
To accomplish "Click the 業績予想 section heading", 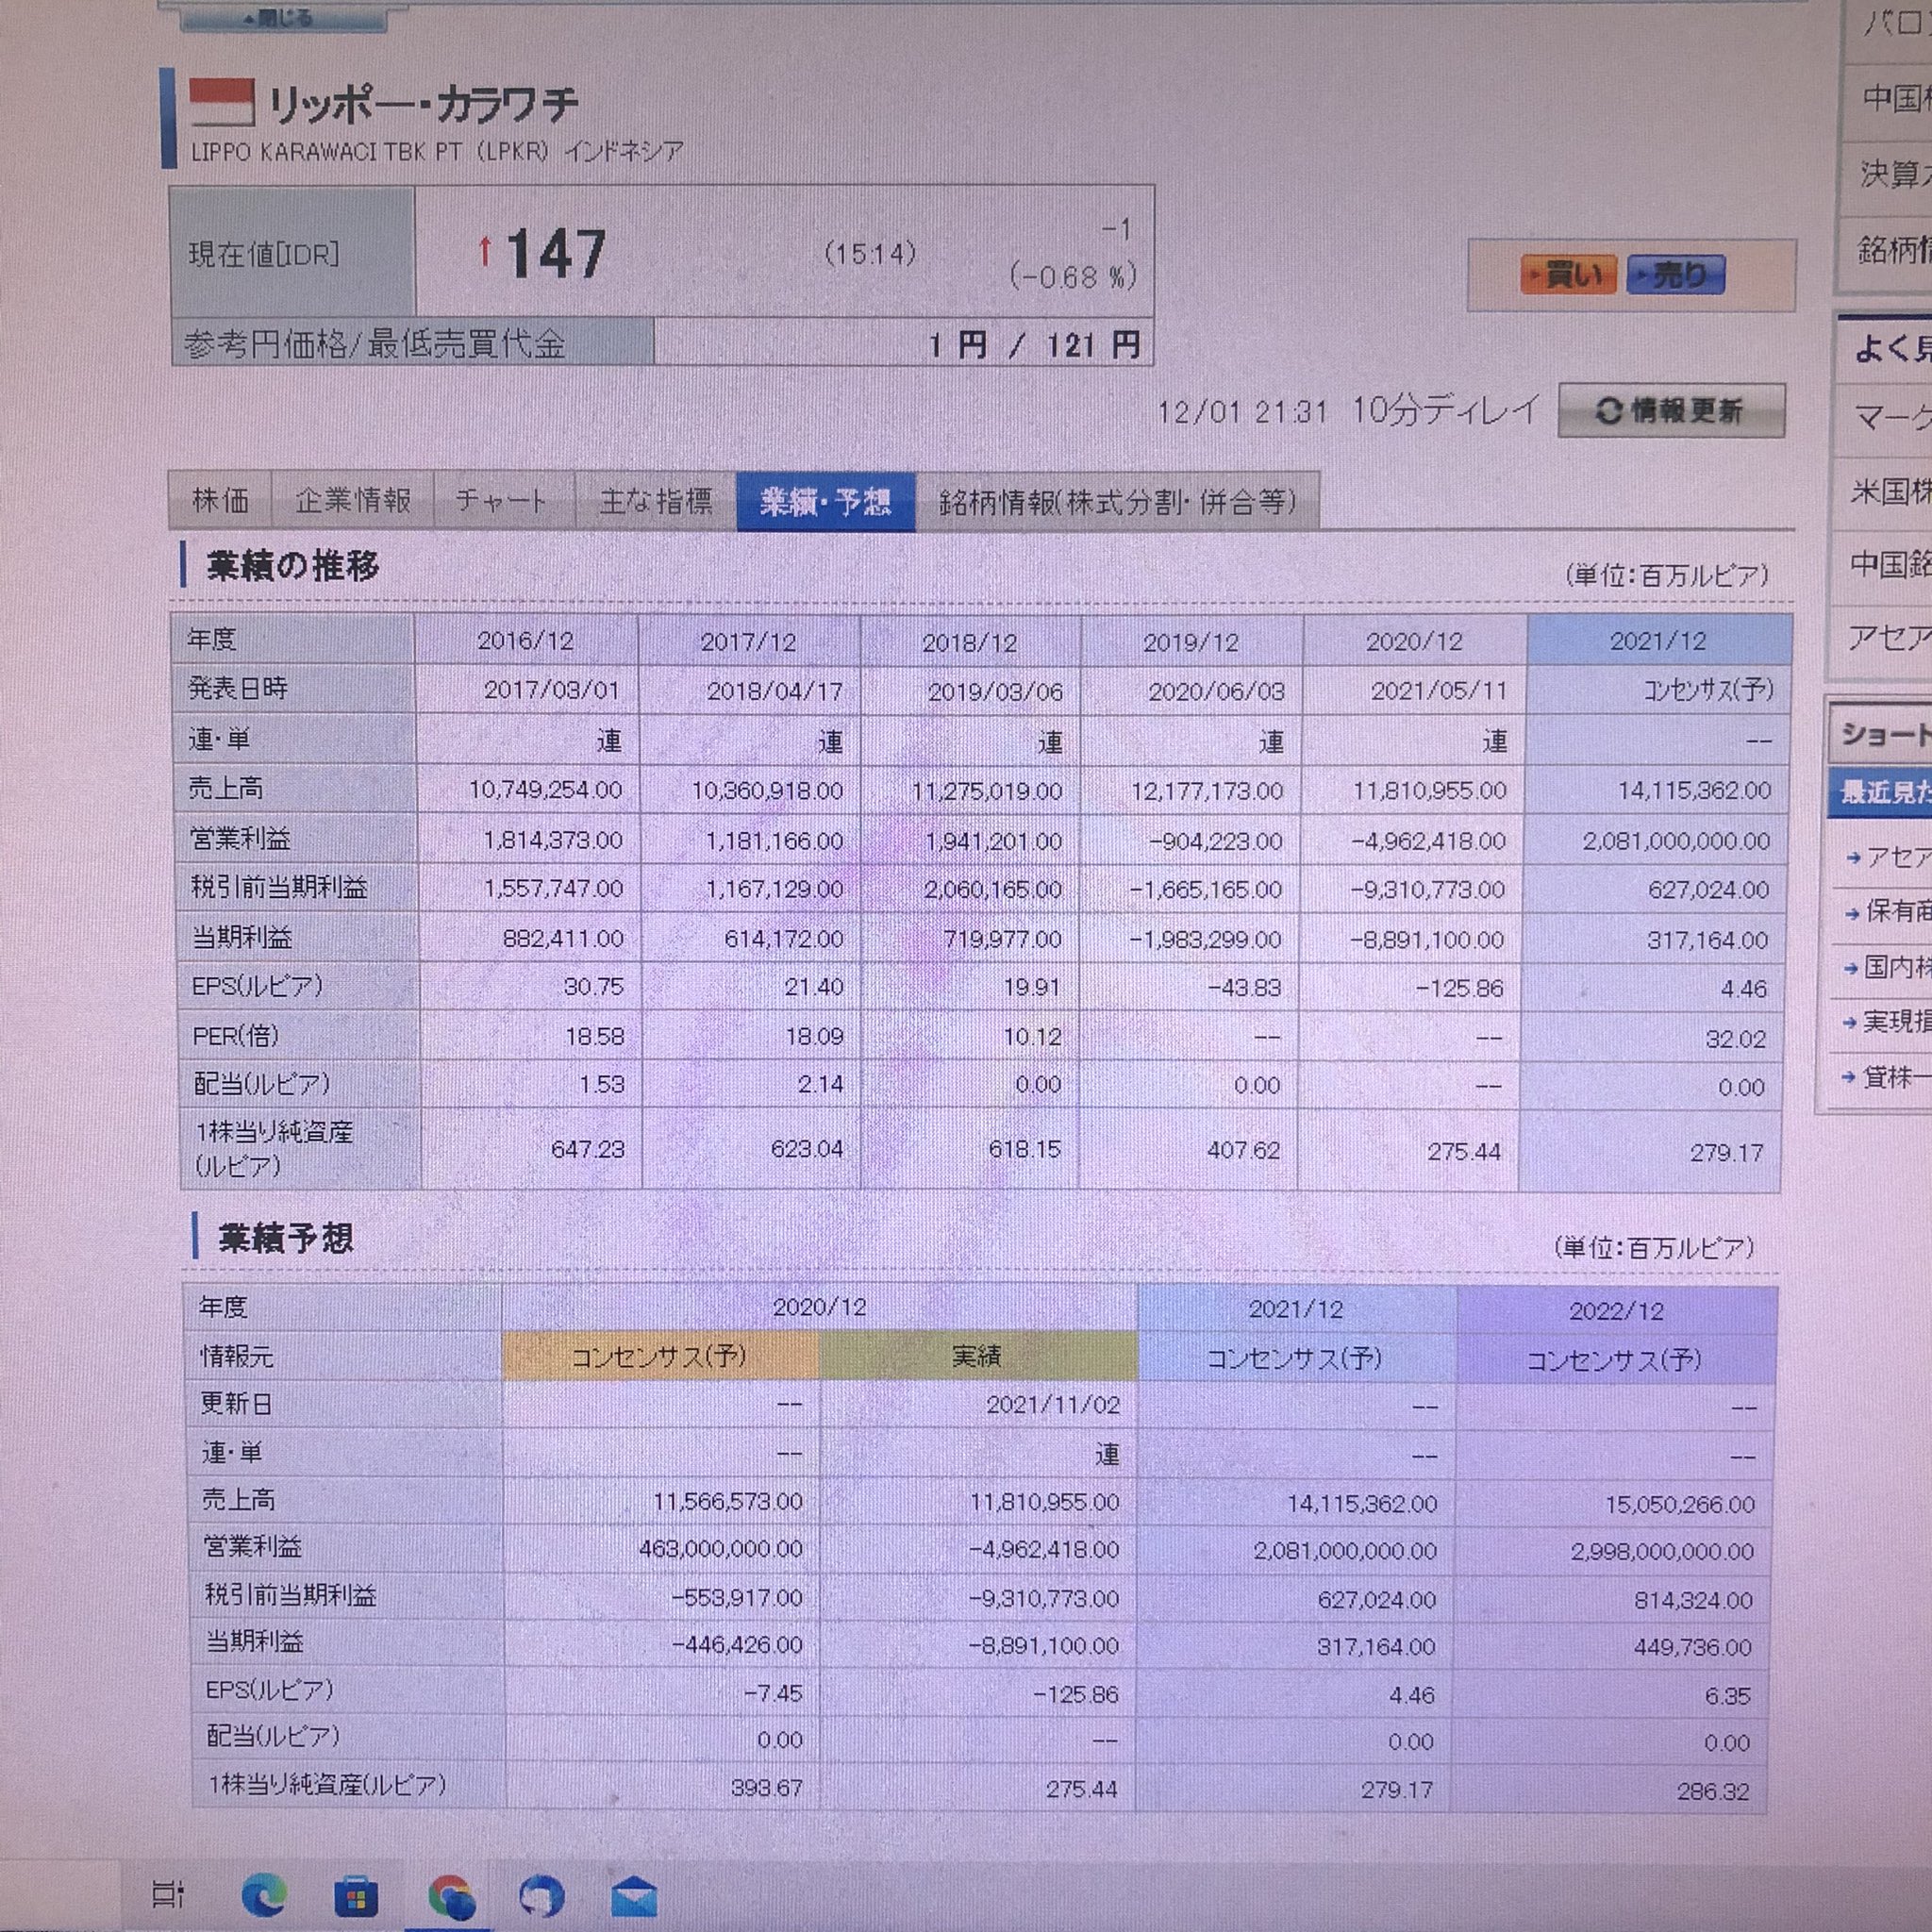I will (x=286, y=1238).
